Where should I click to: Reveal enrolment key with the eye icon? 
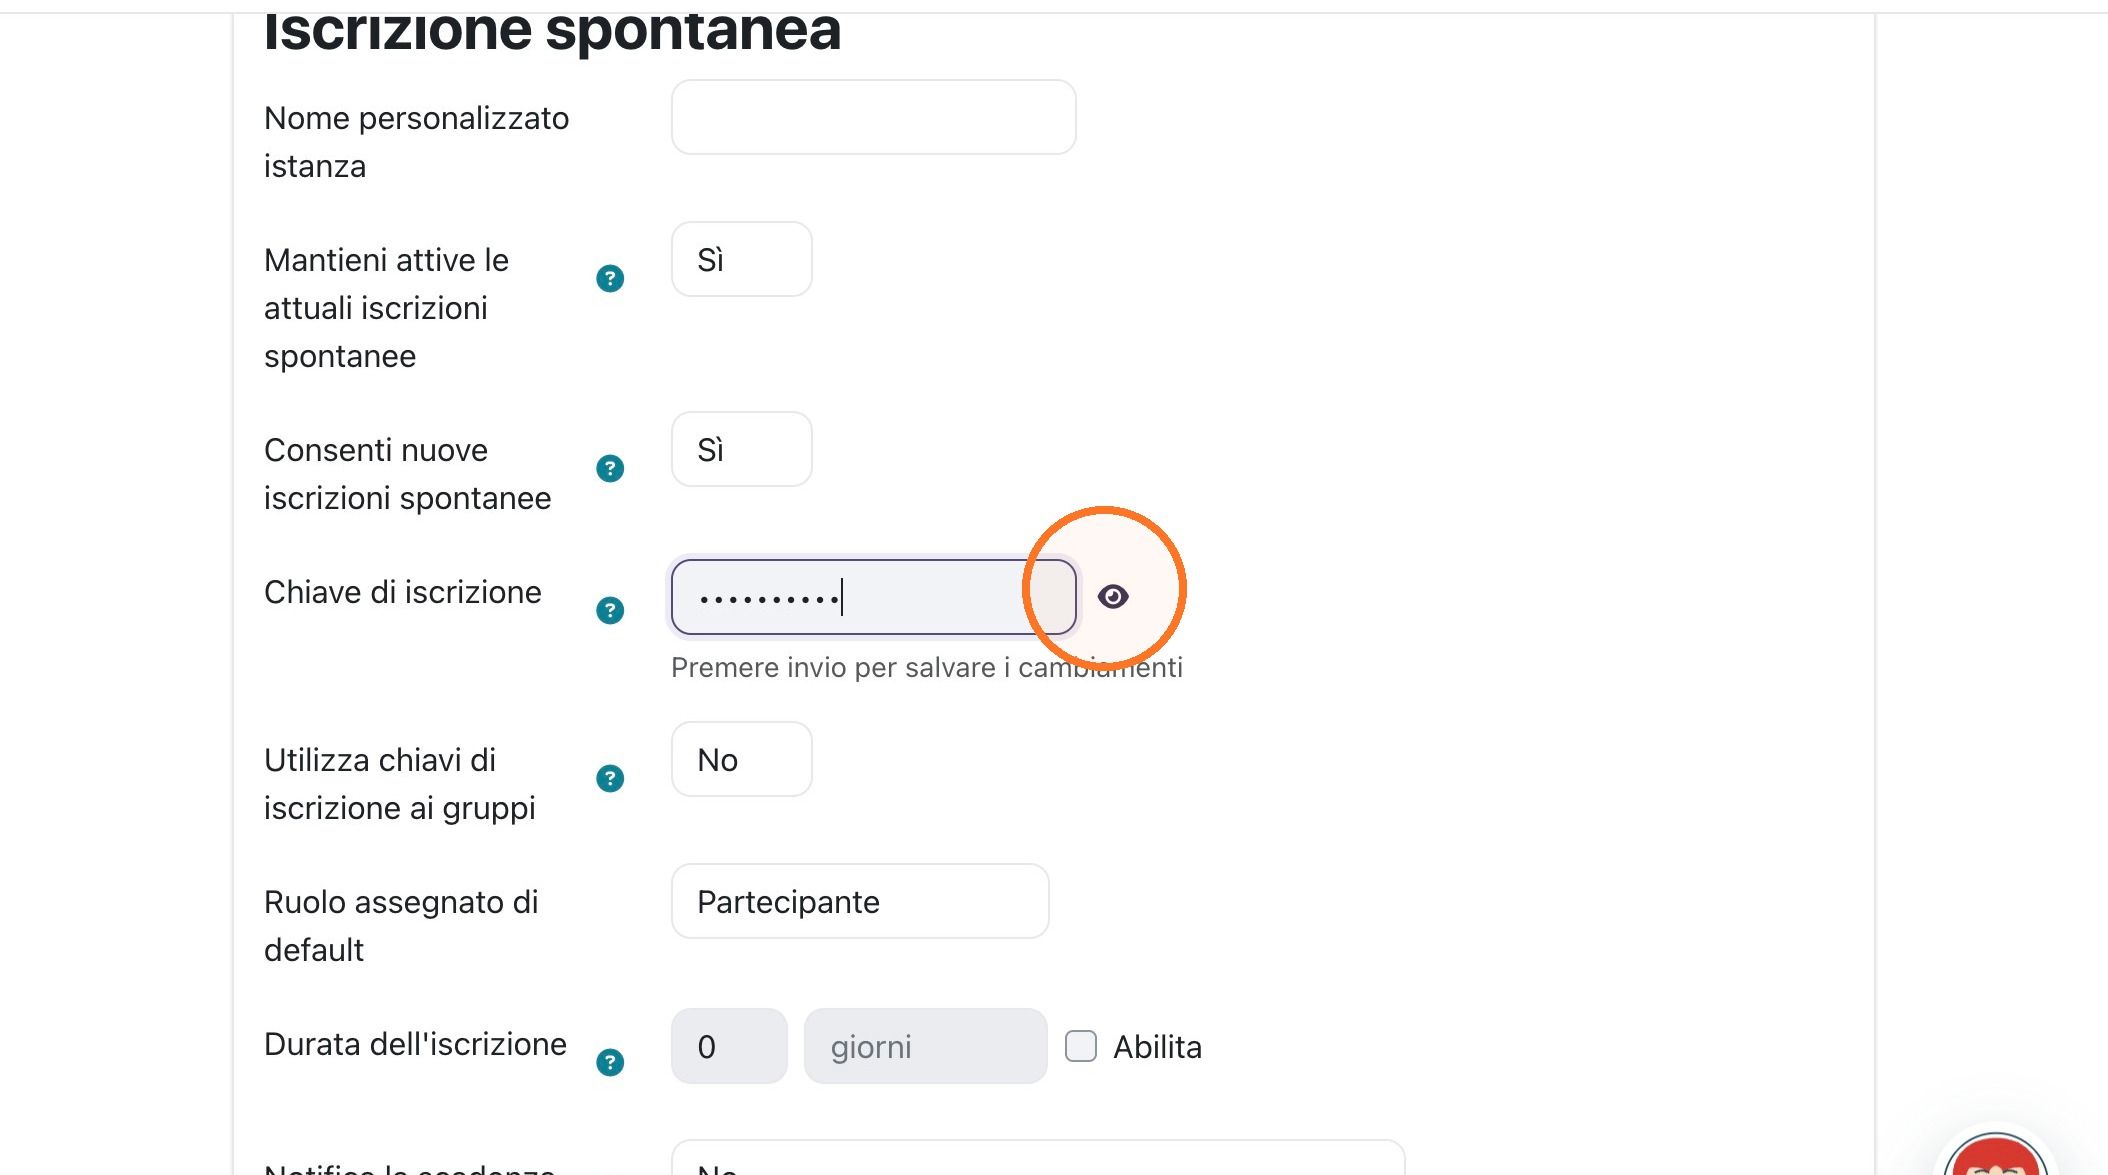(1113, 597)
